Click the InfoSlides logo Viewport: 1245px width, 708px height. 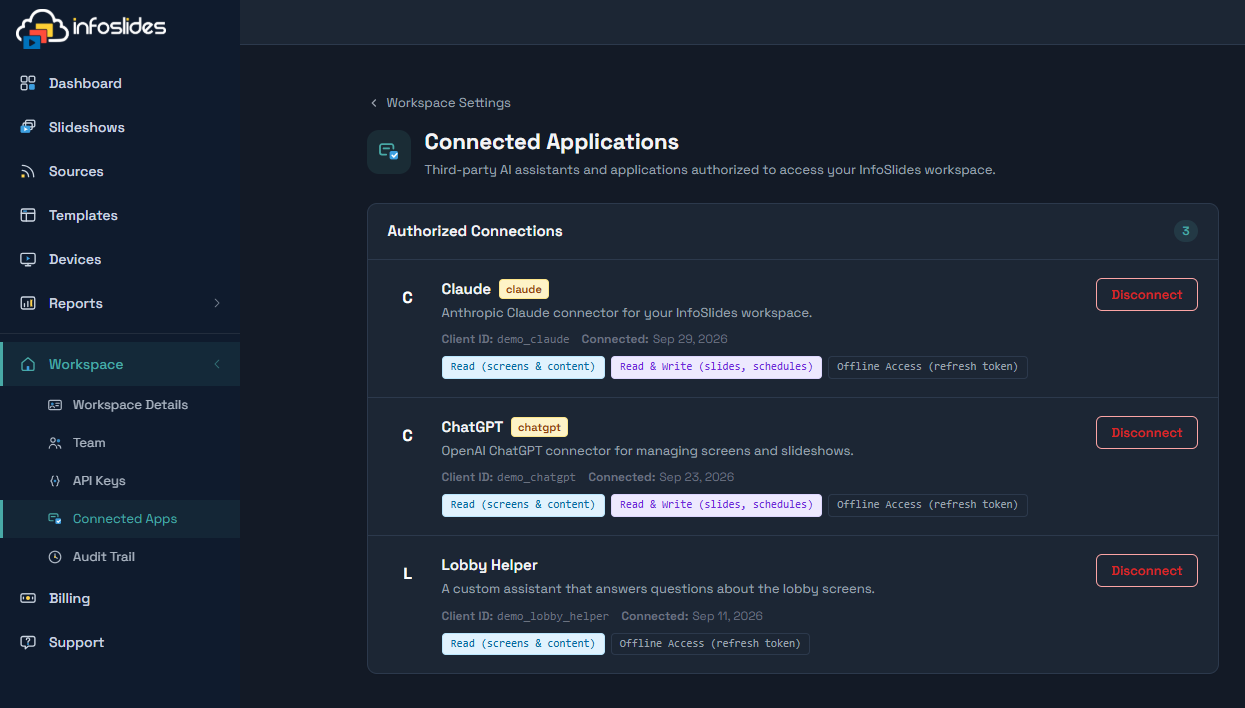point(91,28)
